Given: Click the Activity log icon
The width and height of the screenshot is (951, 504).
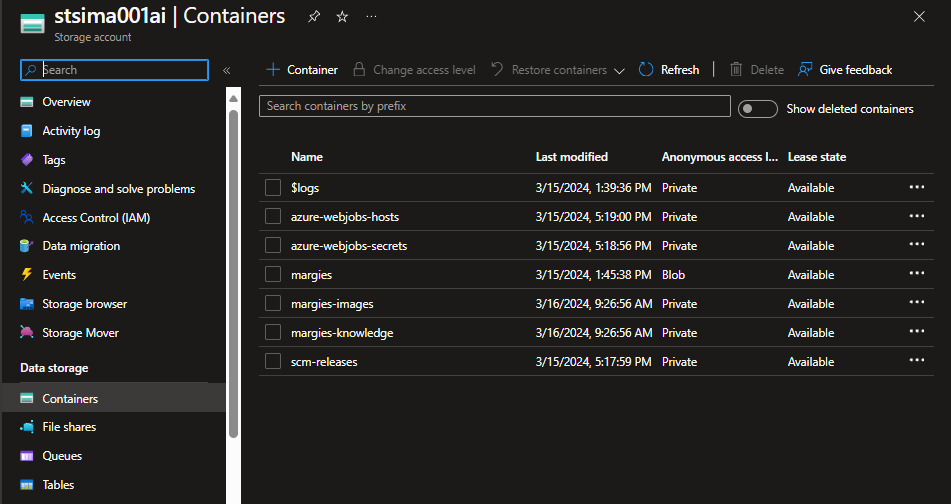Looking at the screenshot, I should [x=27, y=131].
